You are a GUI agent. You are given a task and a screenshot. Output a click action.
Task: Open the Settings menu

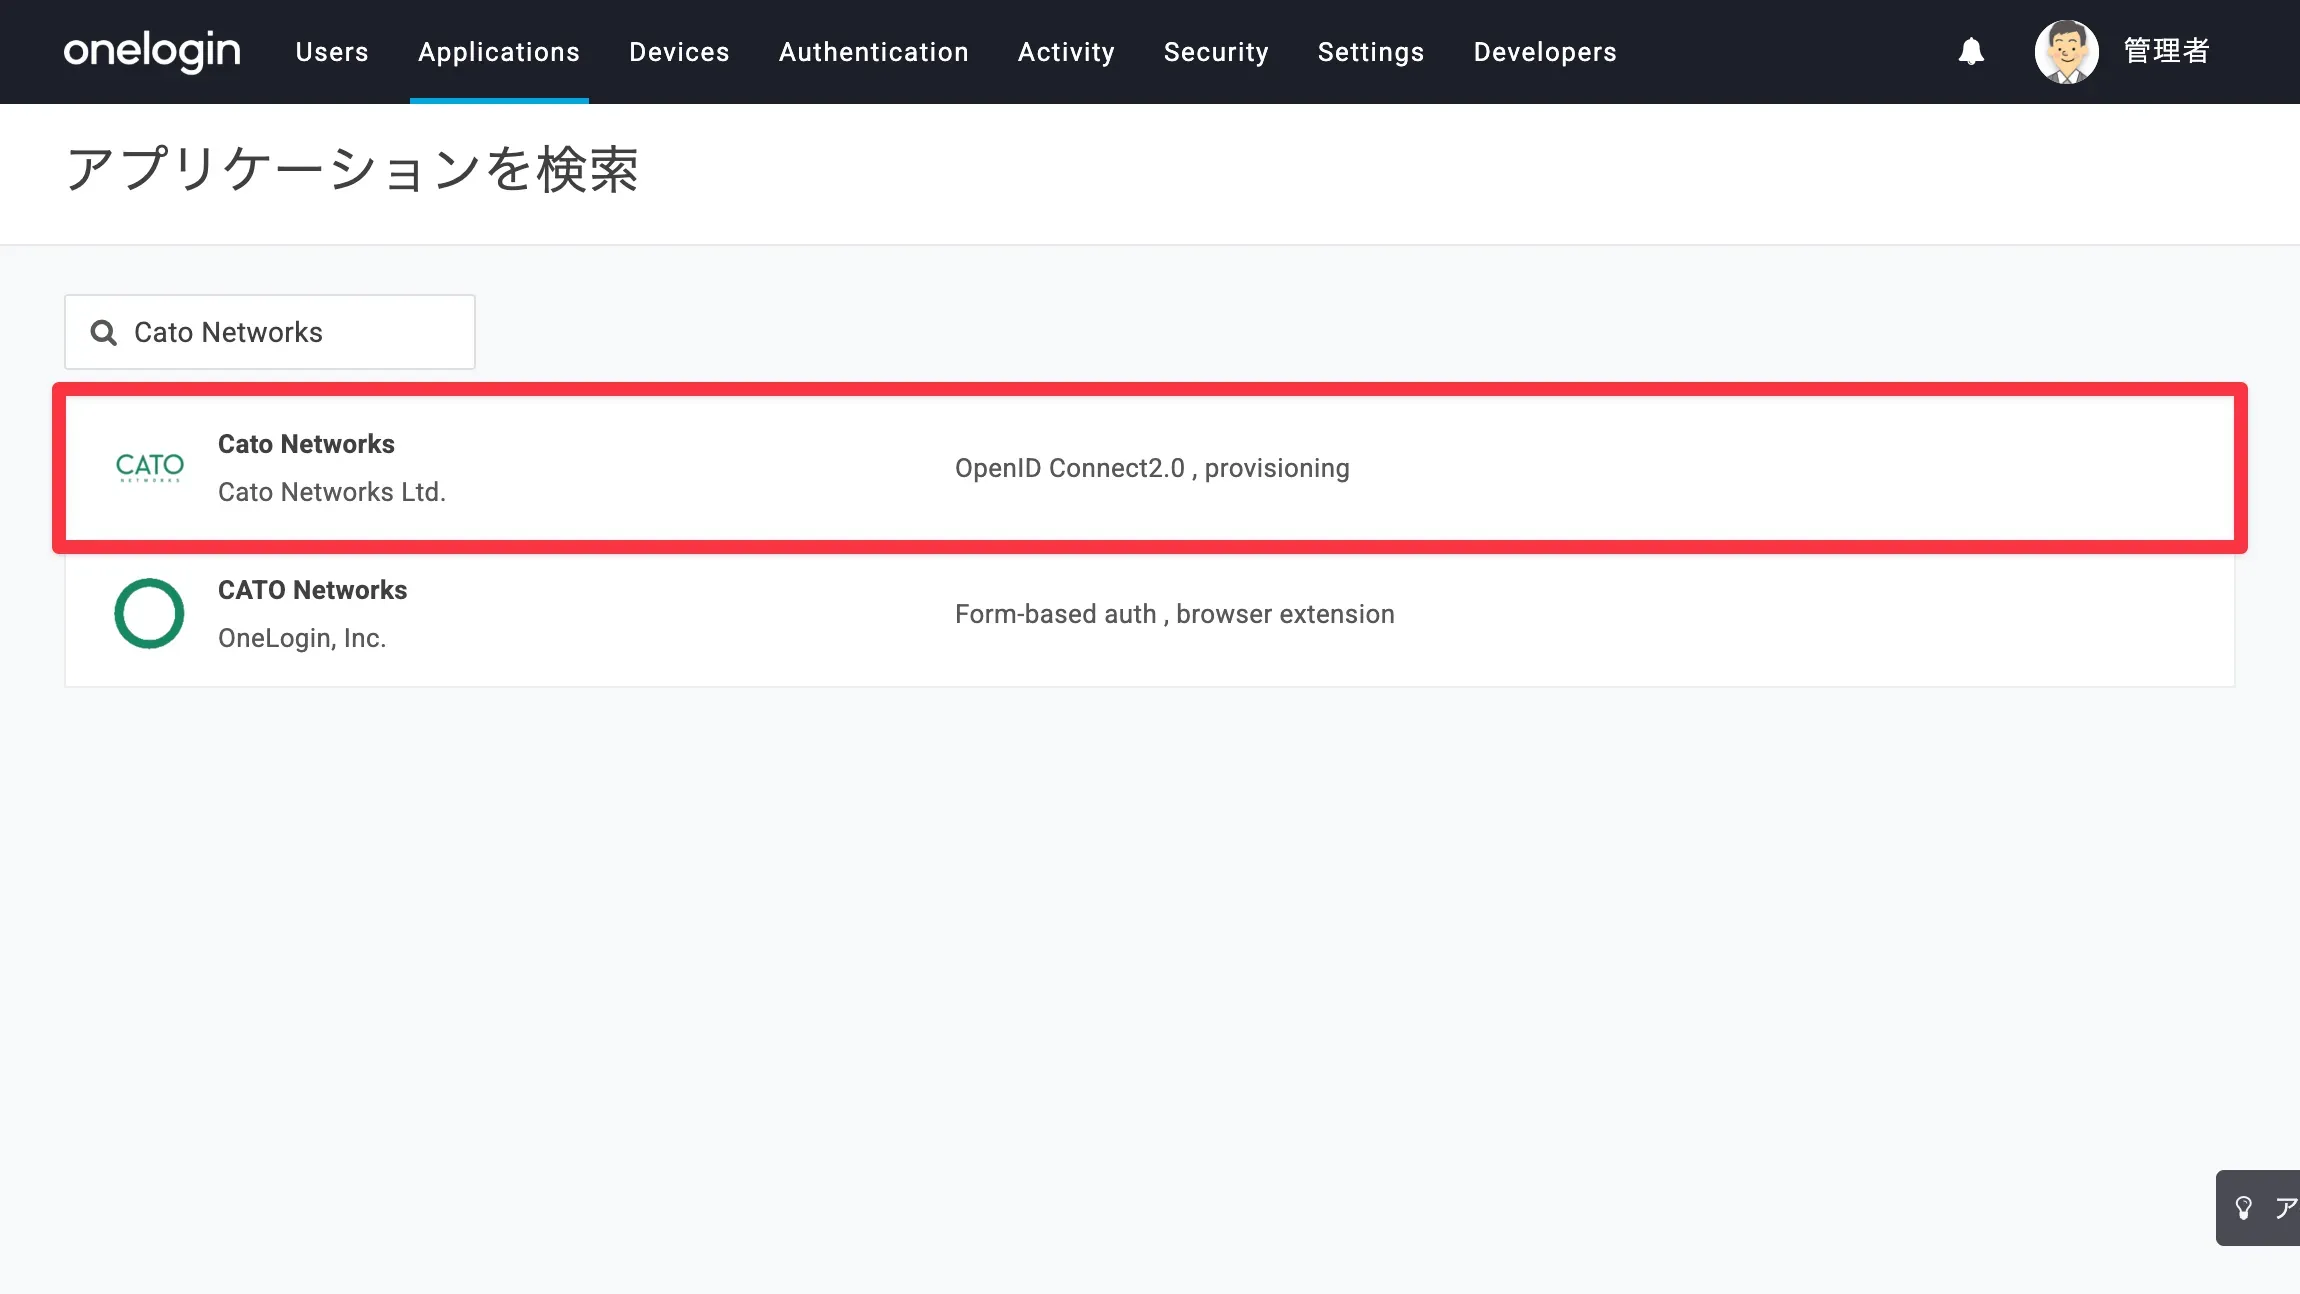(x=1371, y=52)
